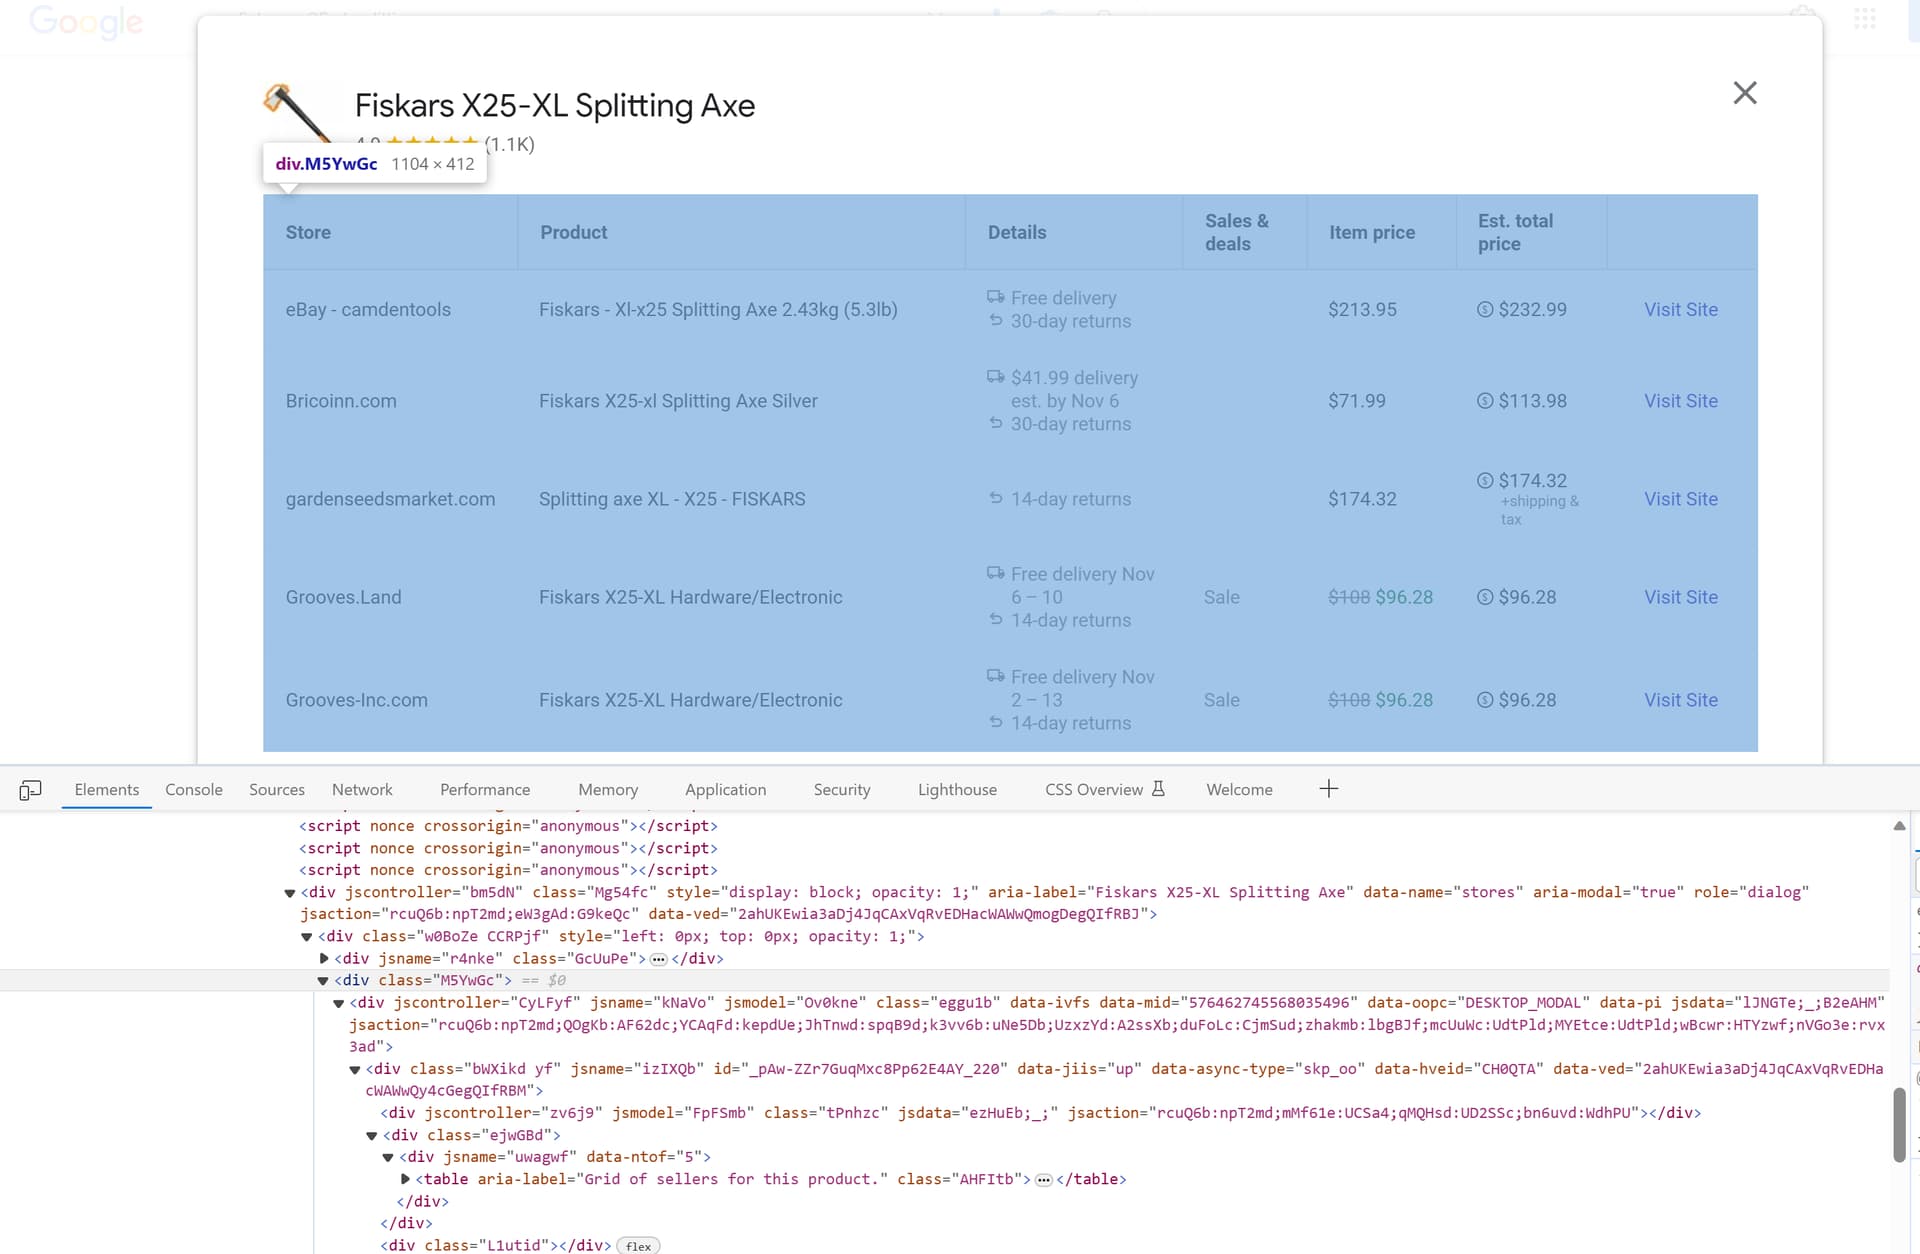Toggle the device emulation toolbar icon
The width and height of the screenshot is (1920, 1254).
(30, 790)
